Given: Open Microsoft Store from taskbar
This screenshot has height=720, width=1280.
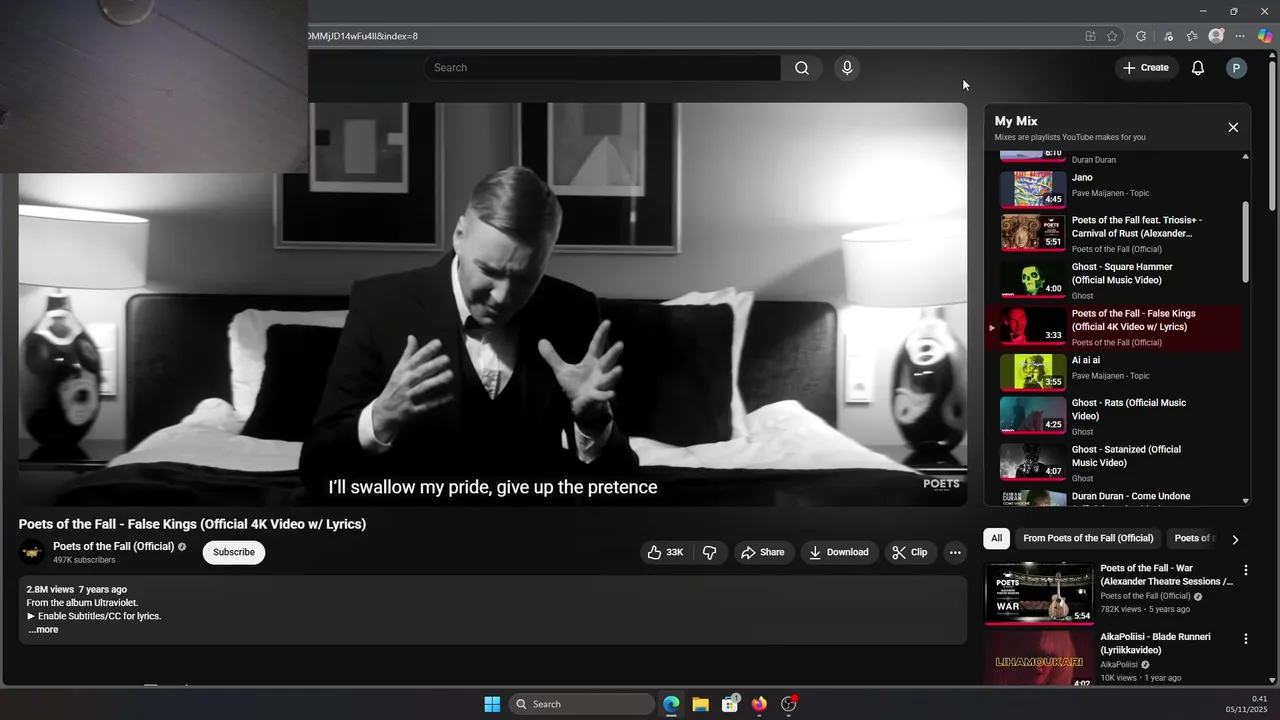Looking at the screenshot, I should [730, 704].
